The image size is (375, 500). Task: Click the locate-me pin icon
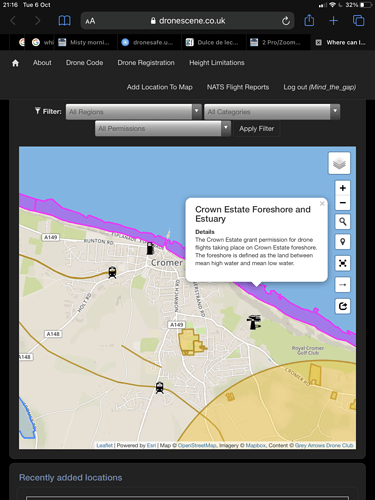click(342, 242)
